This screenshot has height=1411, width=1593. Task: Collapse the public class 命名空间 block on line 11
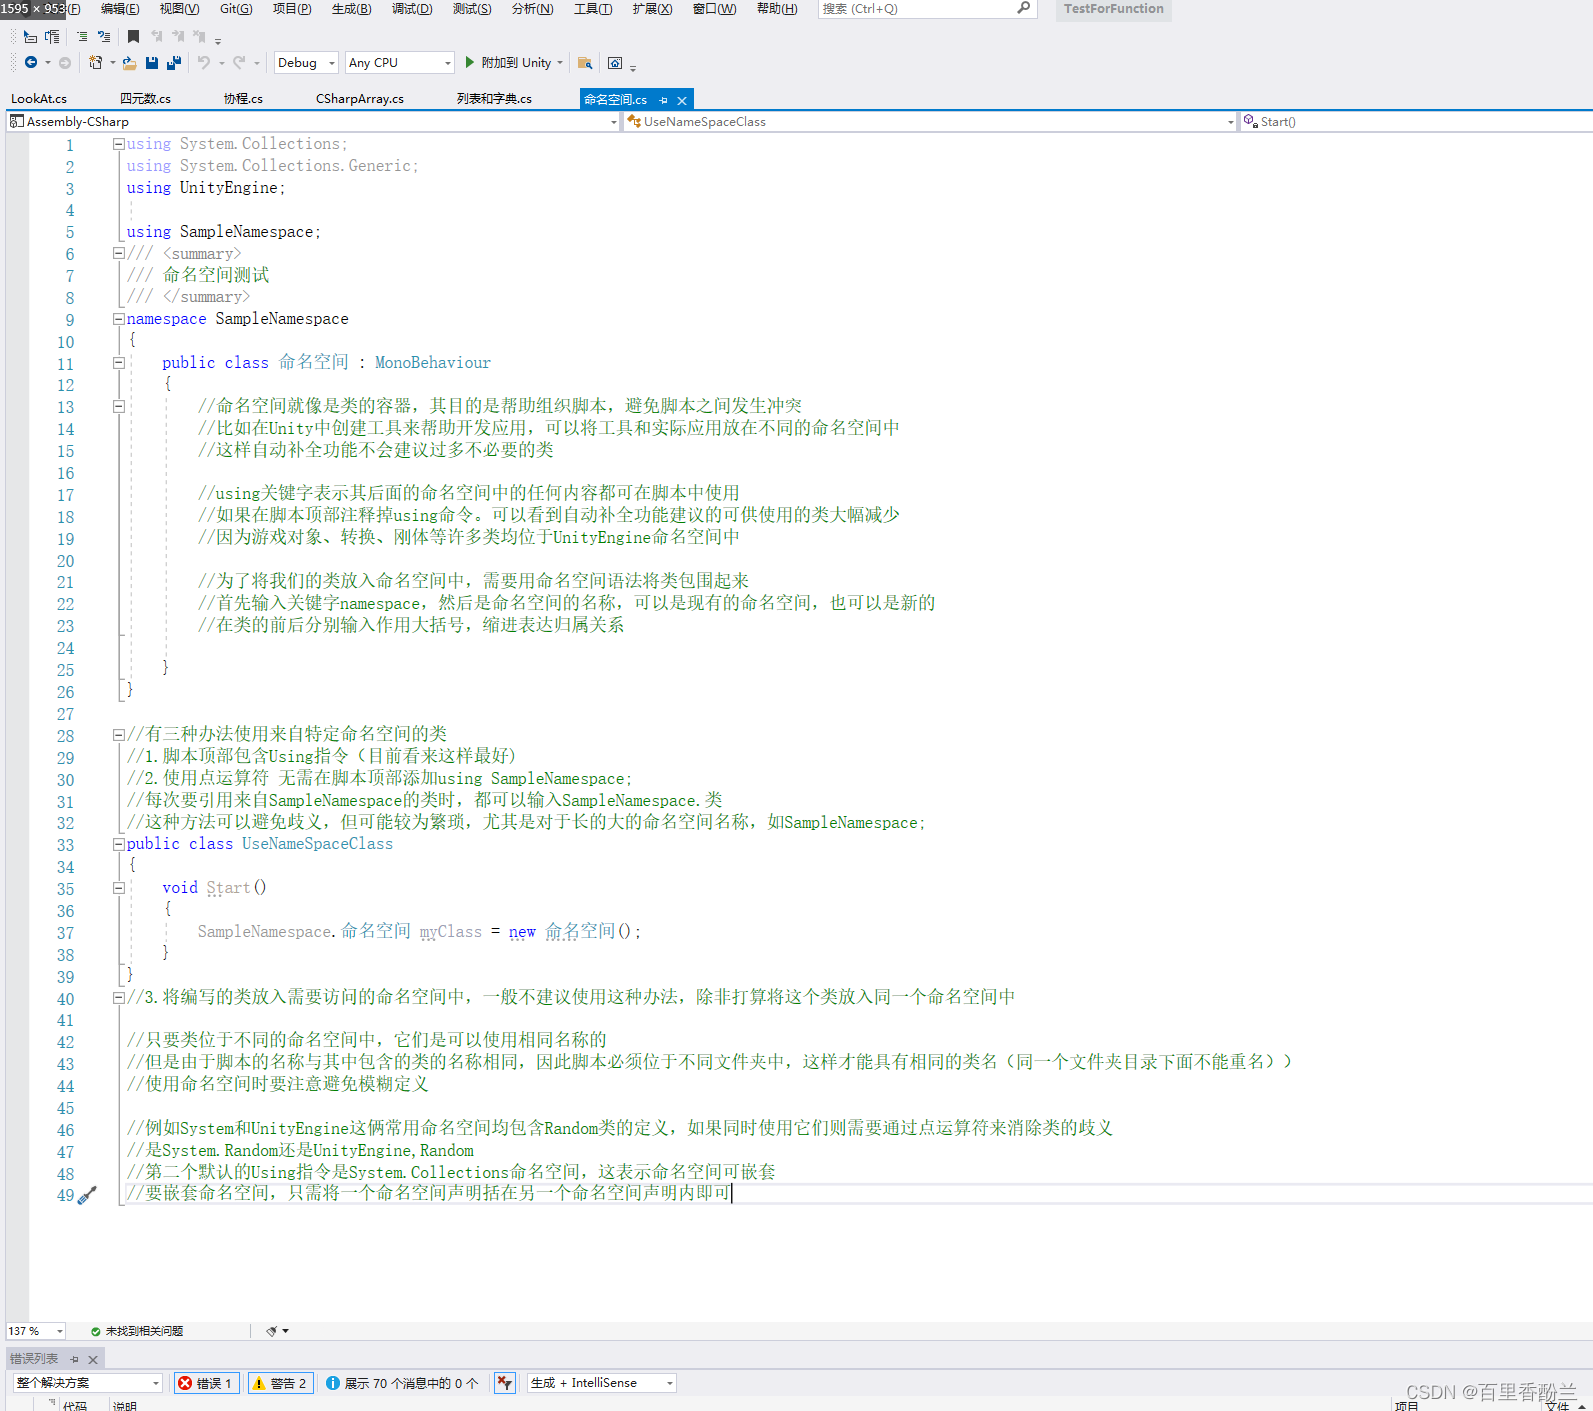[x=119, y=363]
